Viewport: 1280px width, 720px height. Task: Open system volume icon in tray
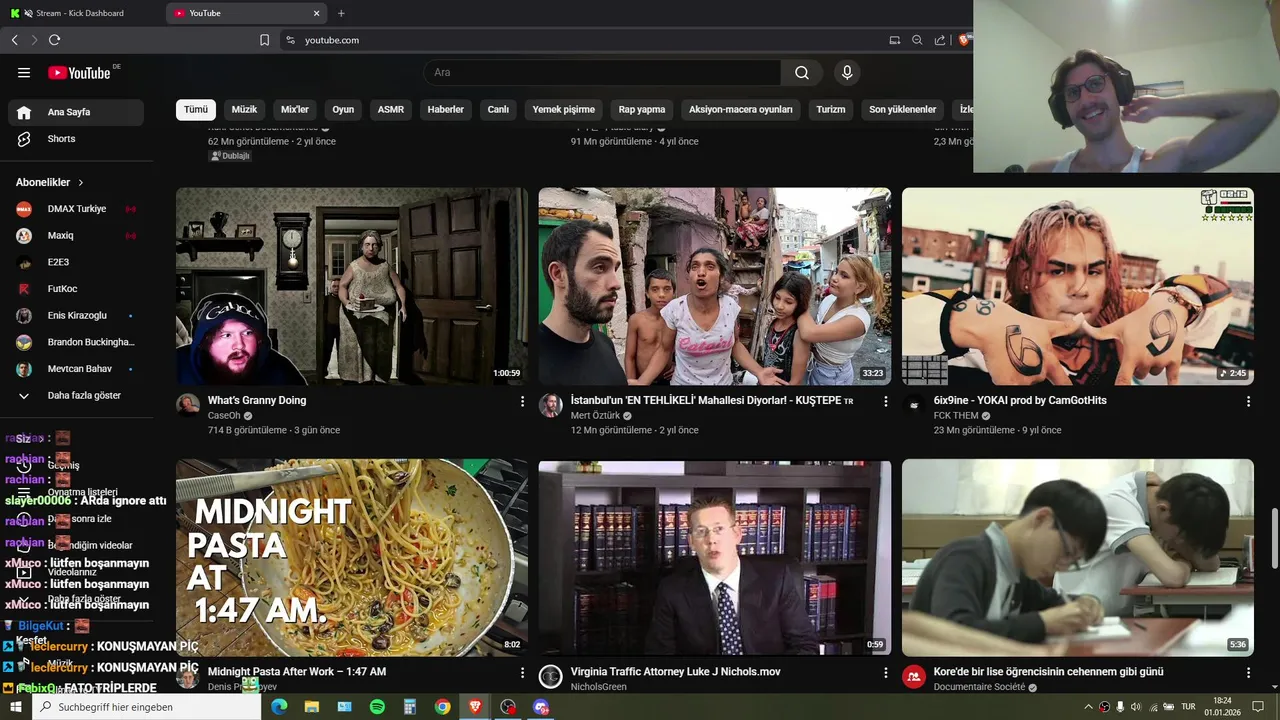pyautogui.click(x=1136, y=707)
